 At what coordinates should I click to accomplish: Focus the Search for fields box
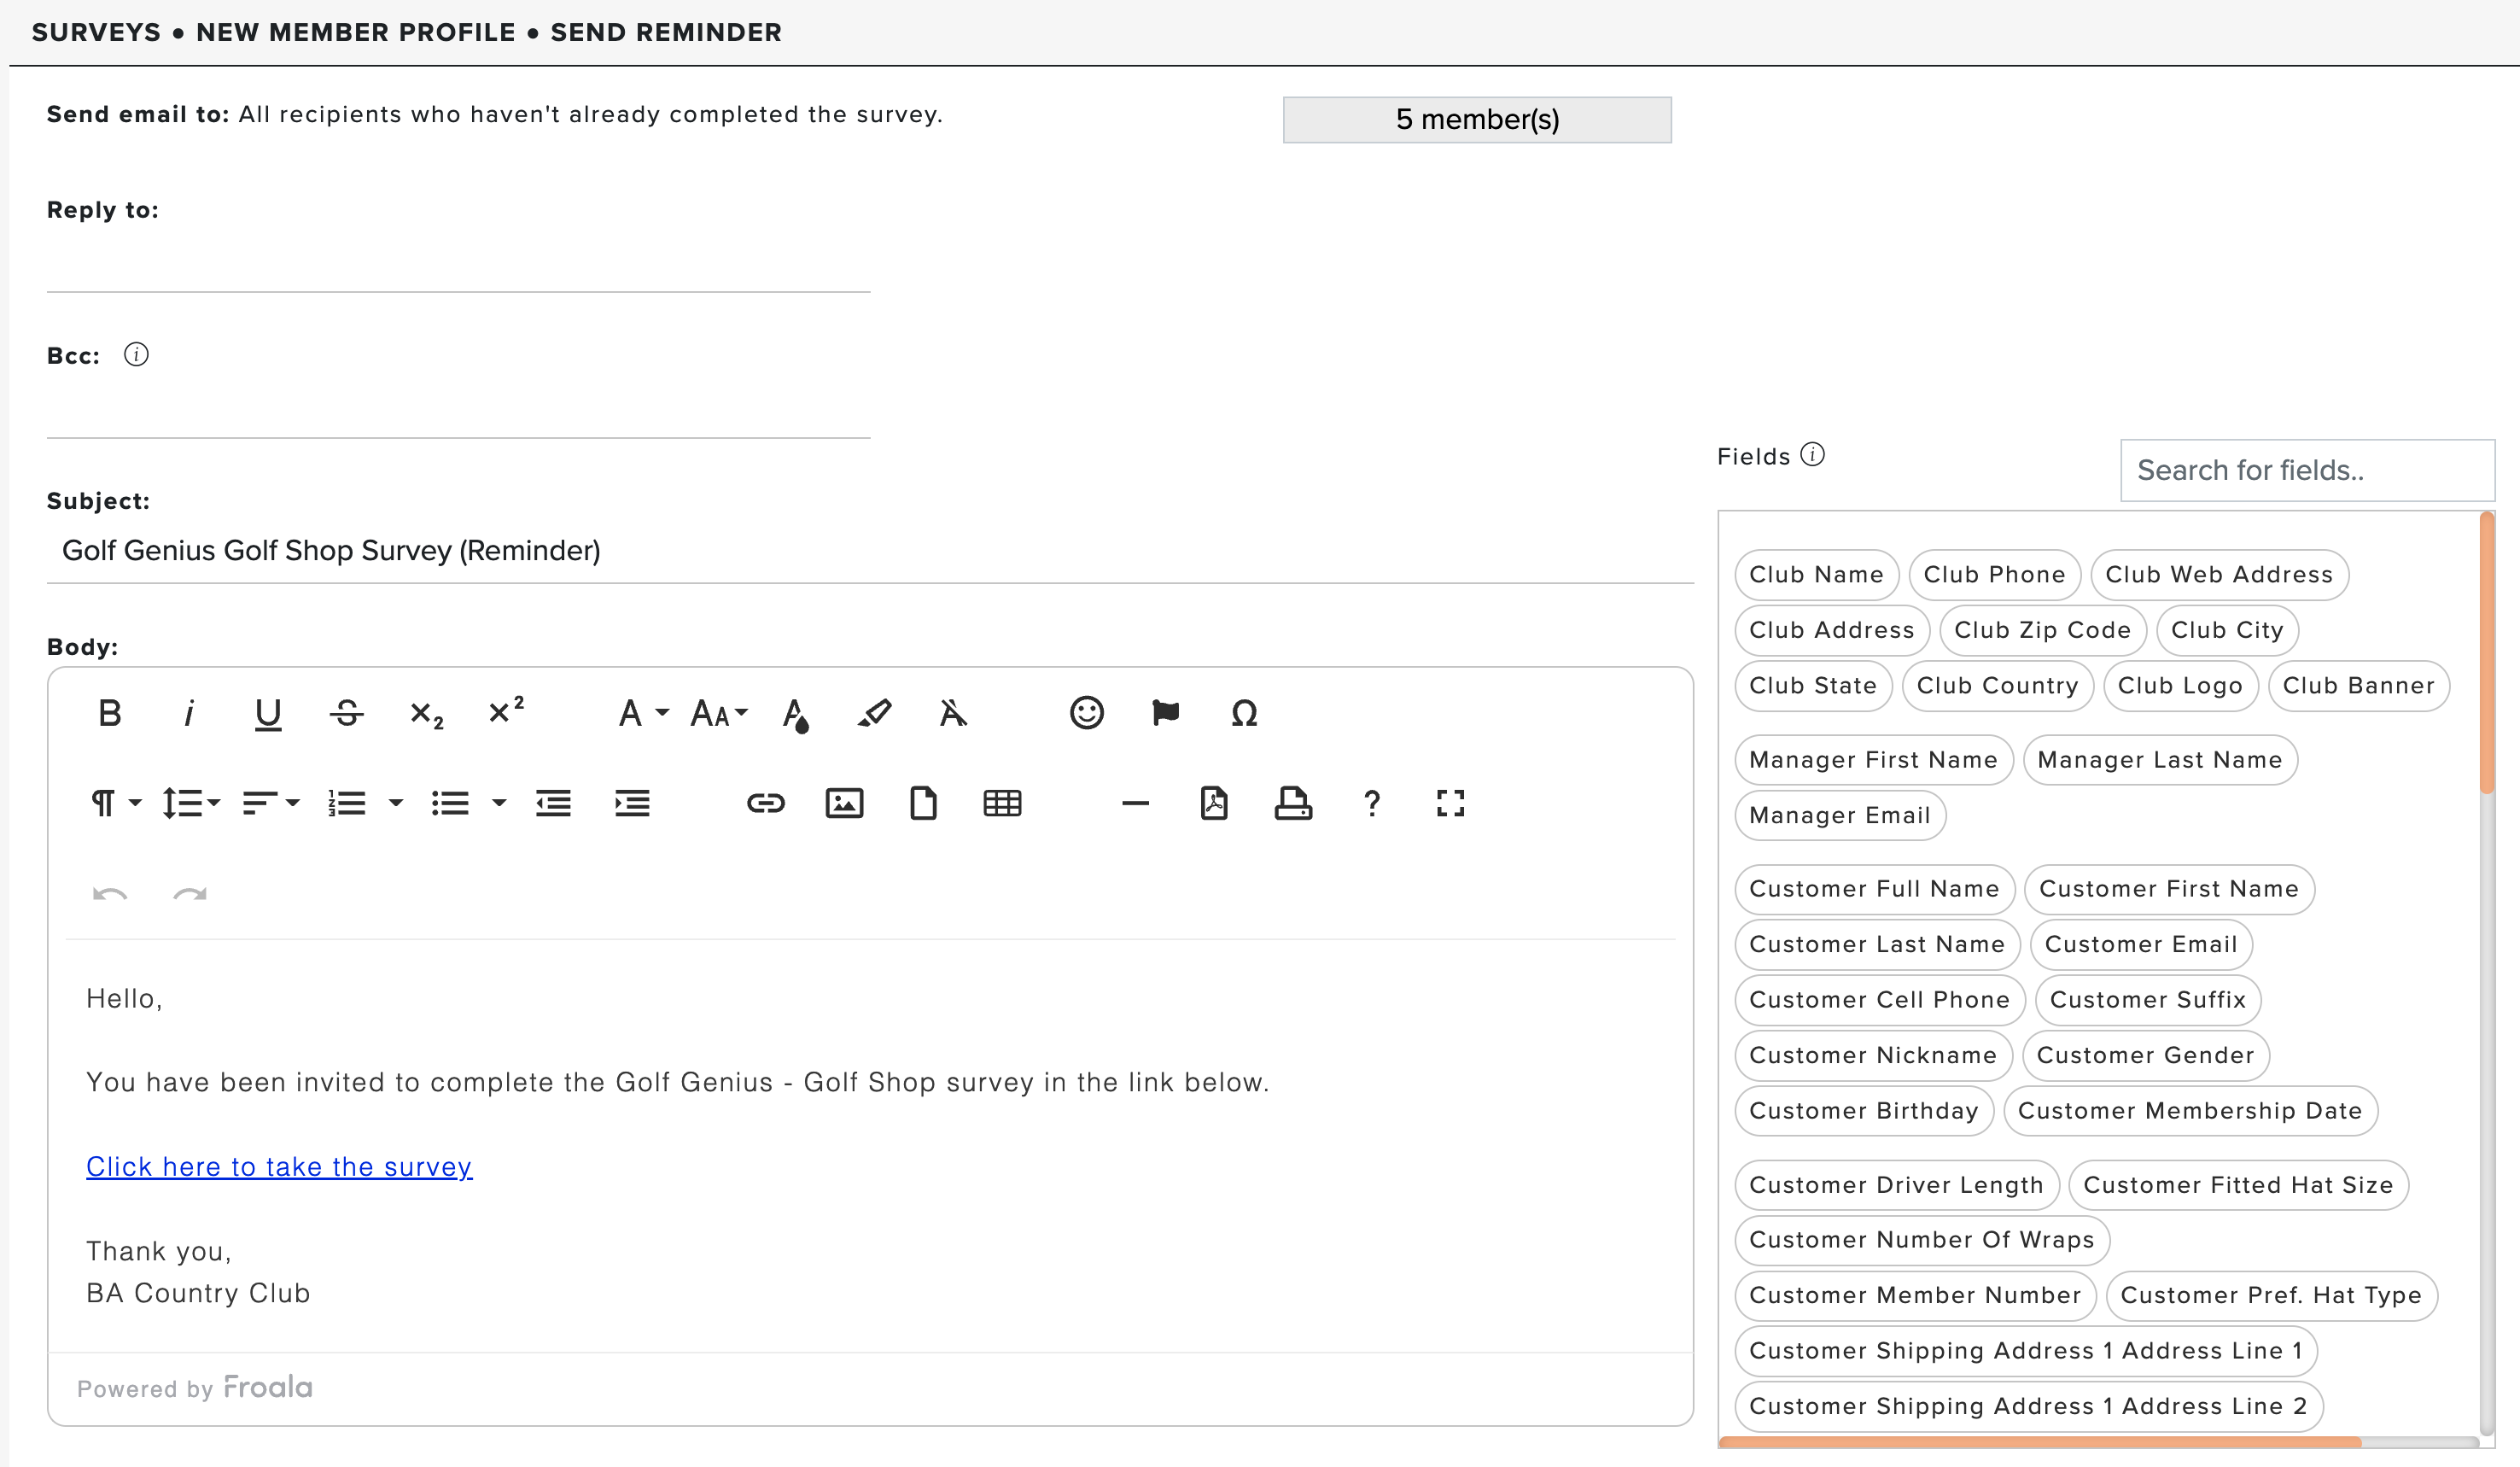(2307, 470)
